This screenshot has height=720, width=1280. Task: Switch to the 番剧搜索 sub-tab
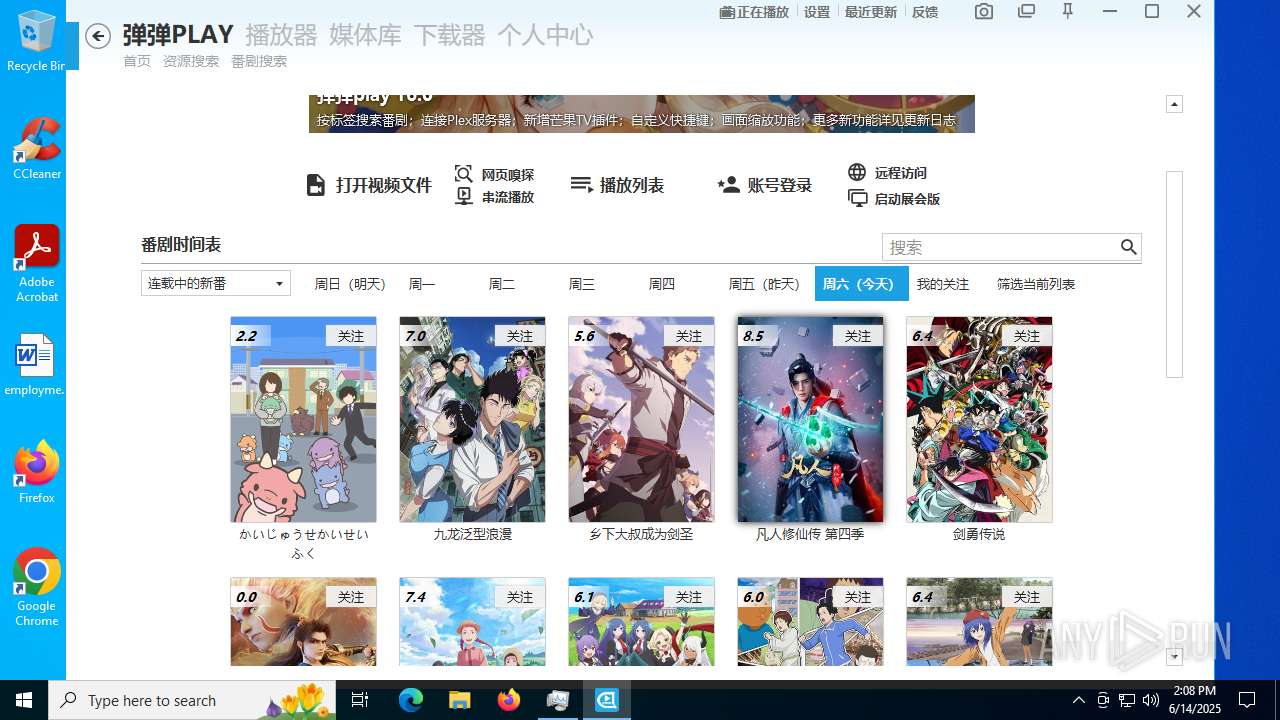pos(259,61)
